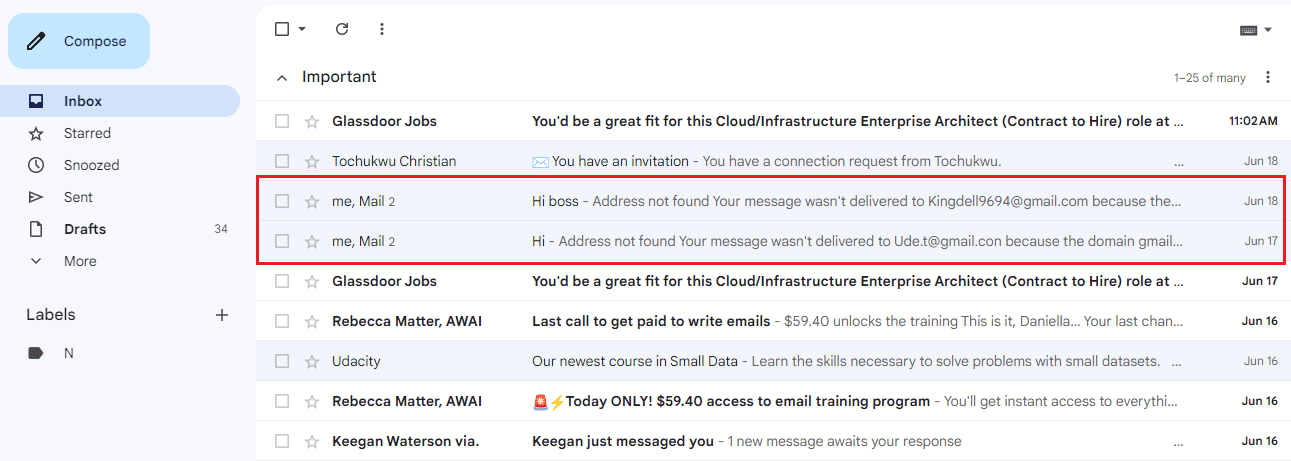Collapse the Important section chevron
The height and width of the screenshot is (461, 1291).
[x=282, y=77]
